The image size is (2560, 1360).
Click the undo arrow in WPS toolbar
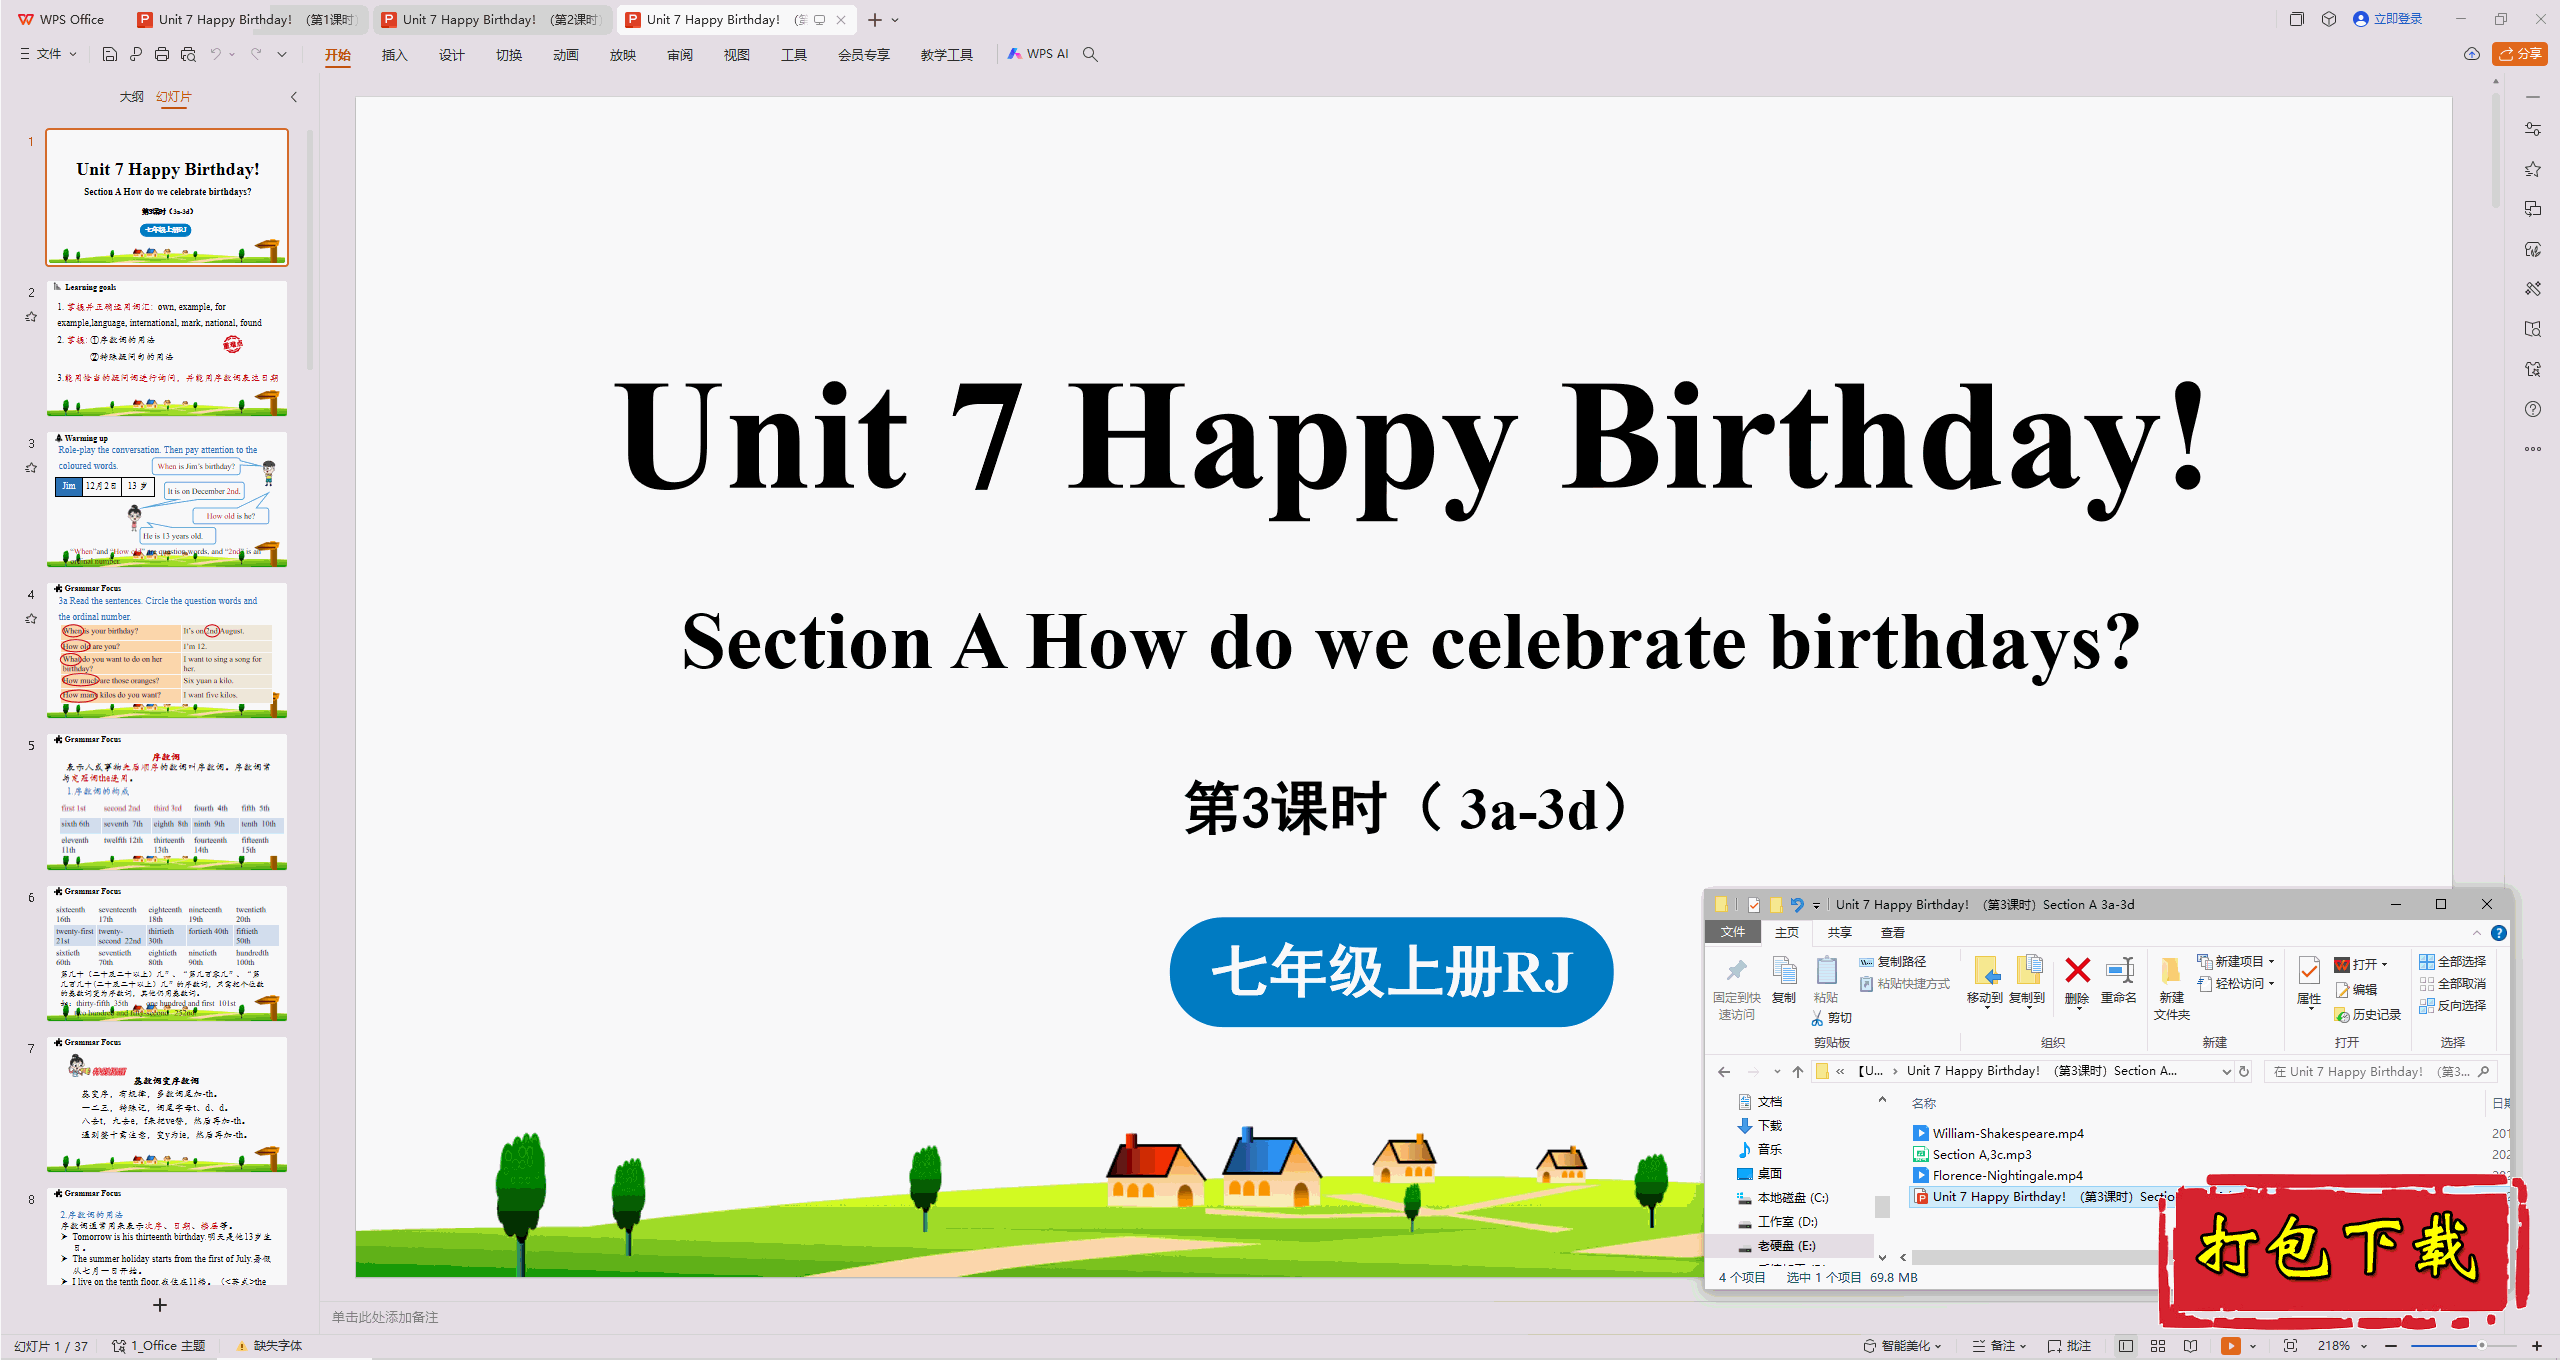(x=215, y=54)
